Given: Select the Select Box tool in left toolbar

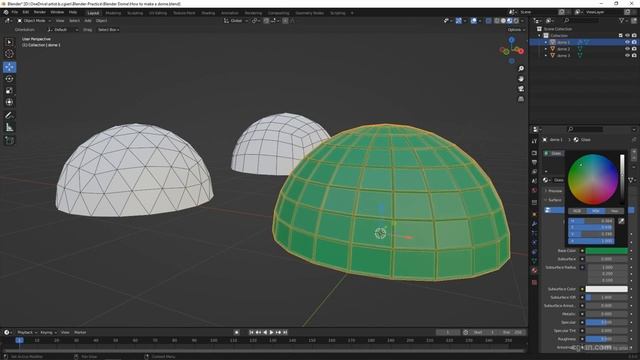Looking at the screenshot, I should 9,42.
